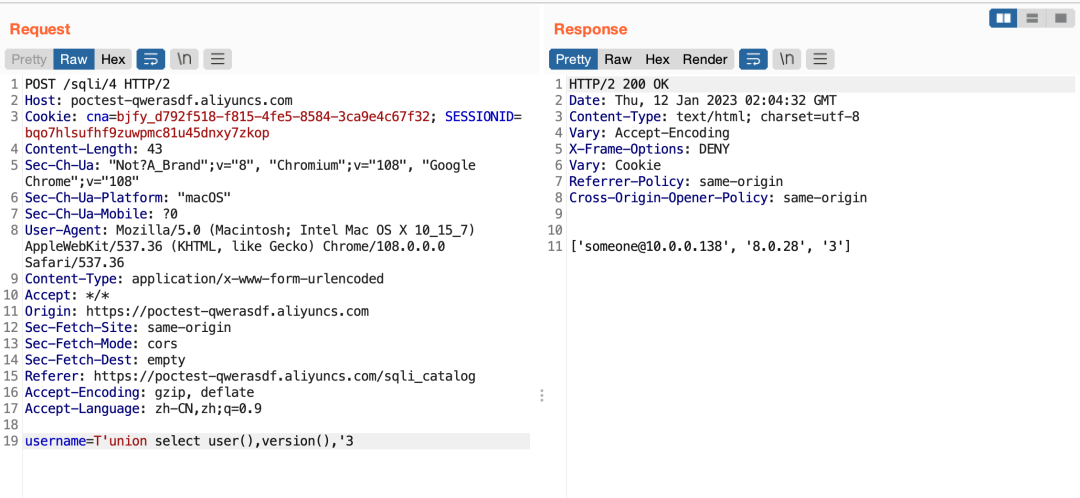This screenshot has width=1080, height=498.
Task: Select Raw tab in Request panel
Action: pos(74,59)
